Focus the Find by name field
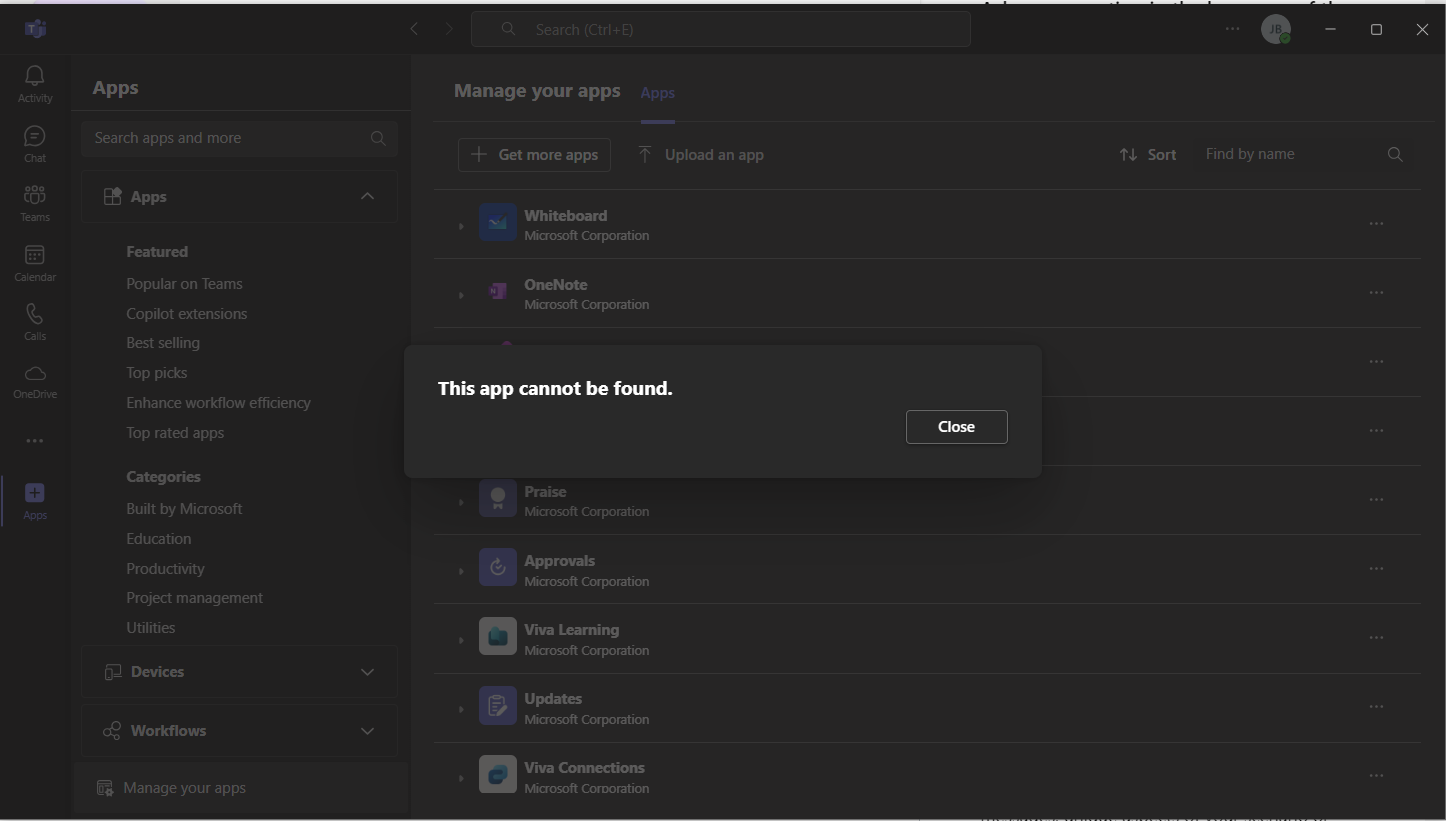Image resolution: width=1446 pixels, height=821 pixels. tap(1305, 154)
